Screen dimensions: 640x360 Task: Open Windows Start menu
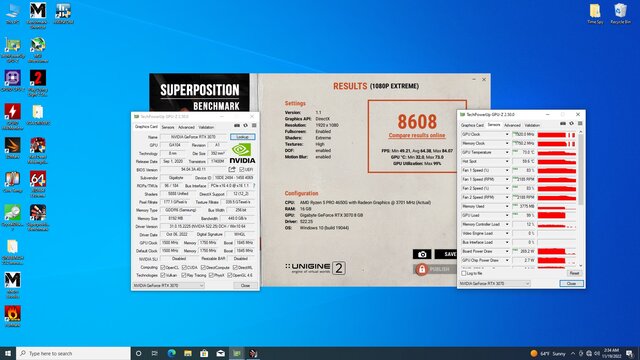click(x=8, y=353)
